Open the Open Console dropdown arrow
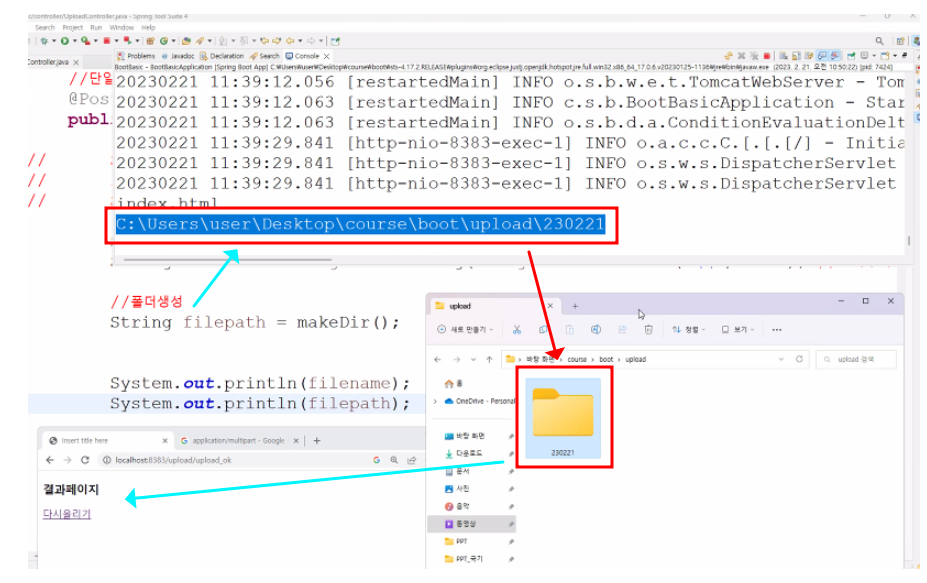927x583 pixels. point(895,56)
